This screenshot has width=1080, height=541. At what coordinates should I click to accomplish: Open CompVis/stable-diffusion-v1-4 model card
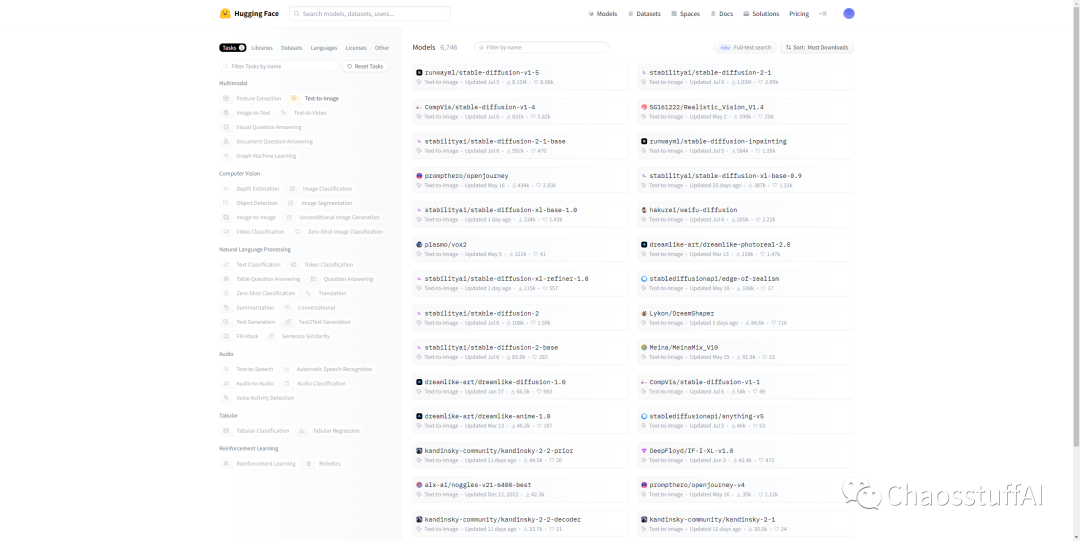coord(521,112)
